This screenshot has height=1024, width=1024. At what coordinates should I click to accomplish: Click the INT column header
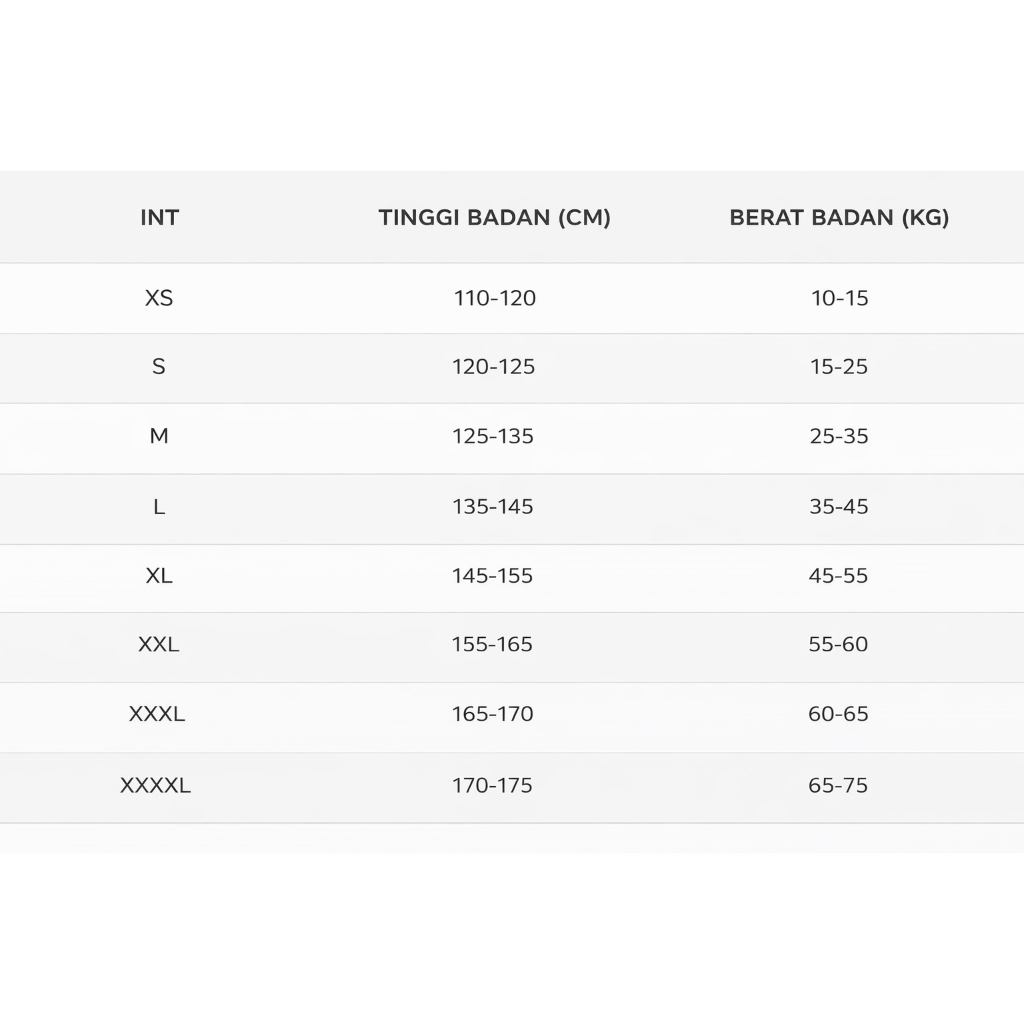[160, 217]
